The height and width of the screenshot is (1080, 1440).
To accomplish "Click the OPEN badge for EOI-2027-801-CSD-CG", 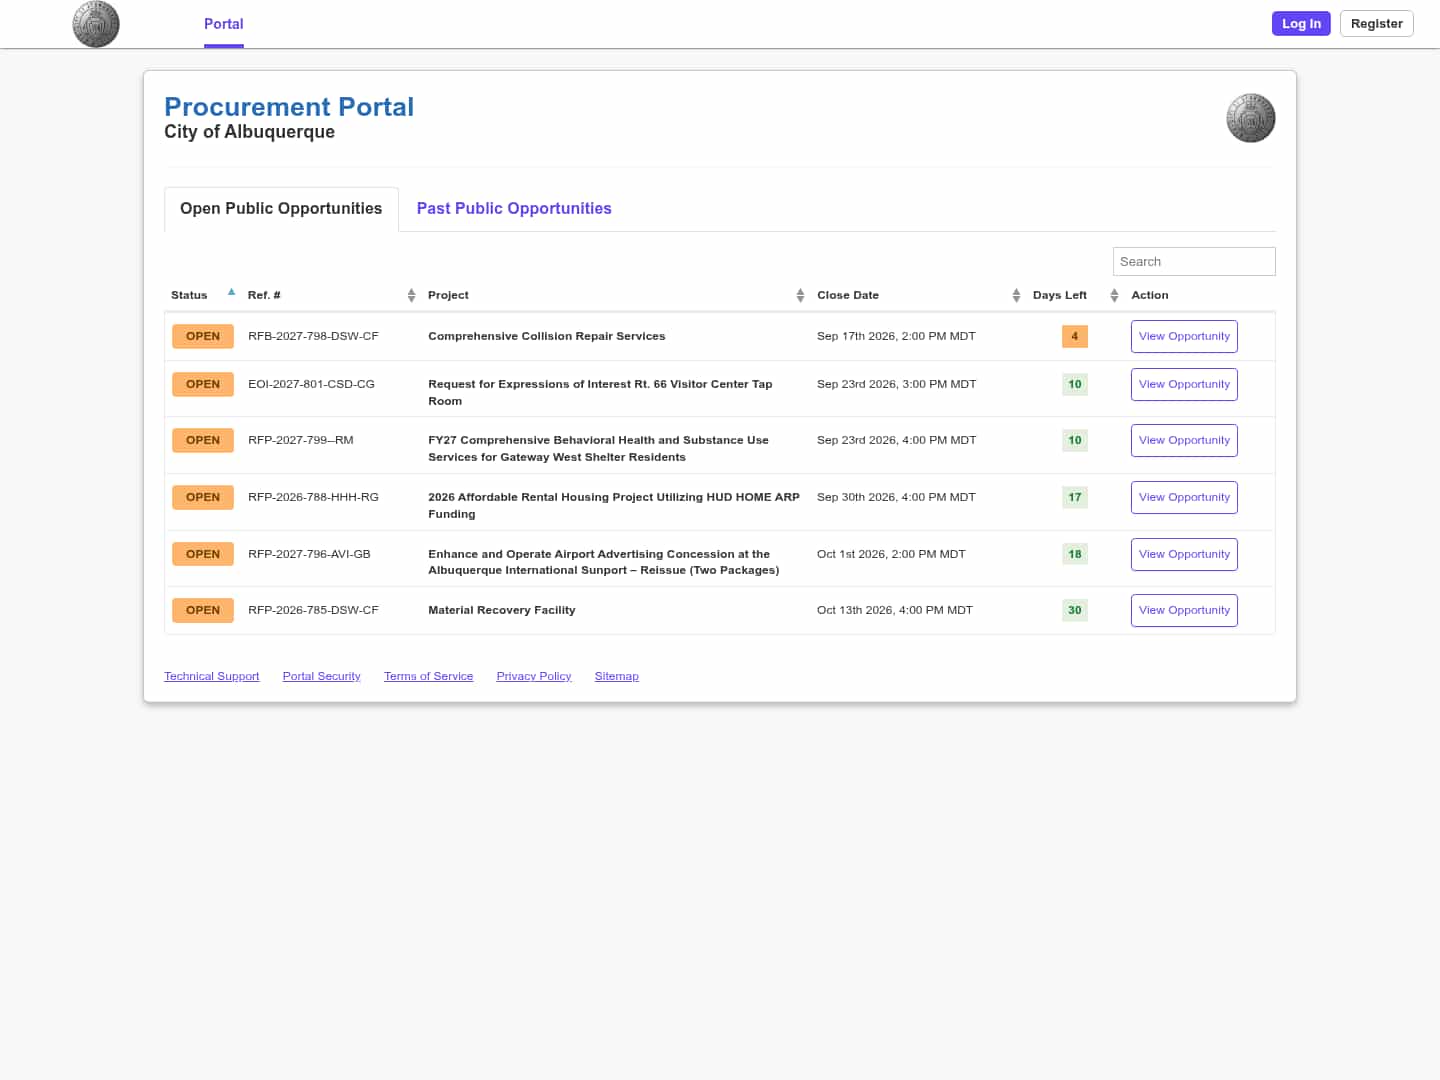I will (x=203, y=384).
